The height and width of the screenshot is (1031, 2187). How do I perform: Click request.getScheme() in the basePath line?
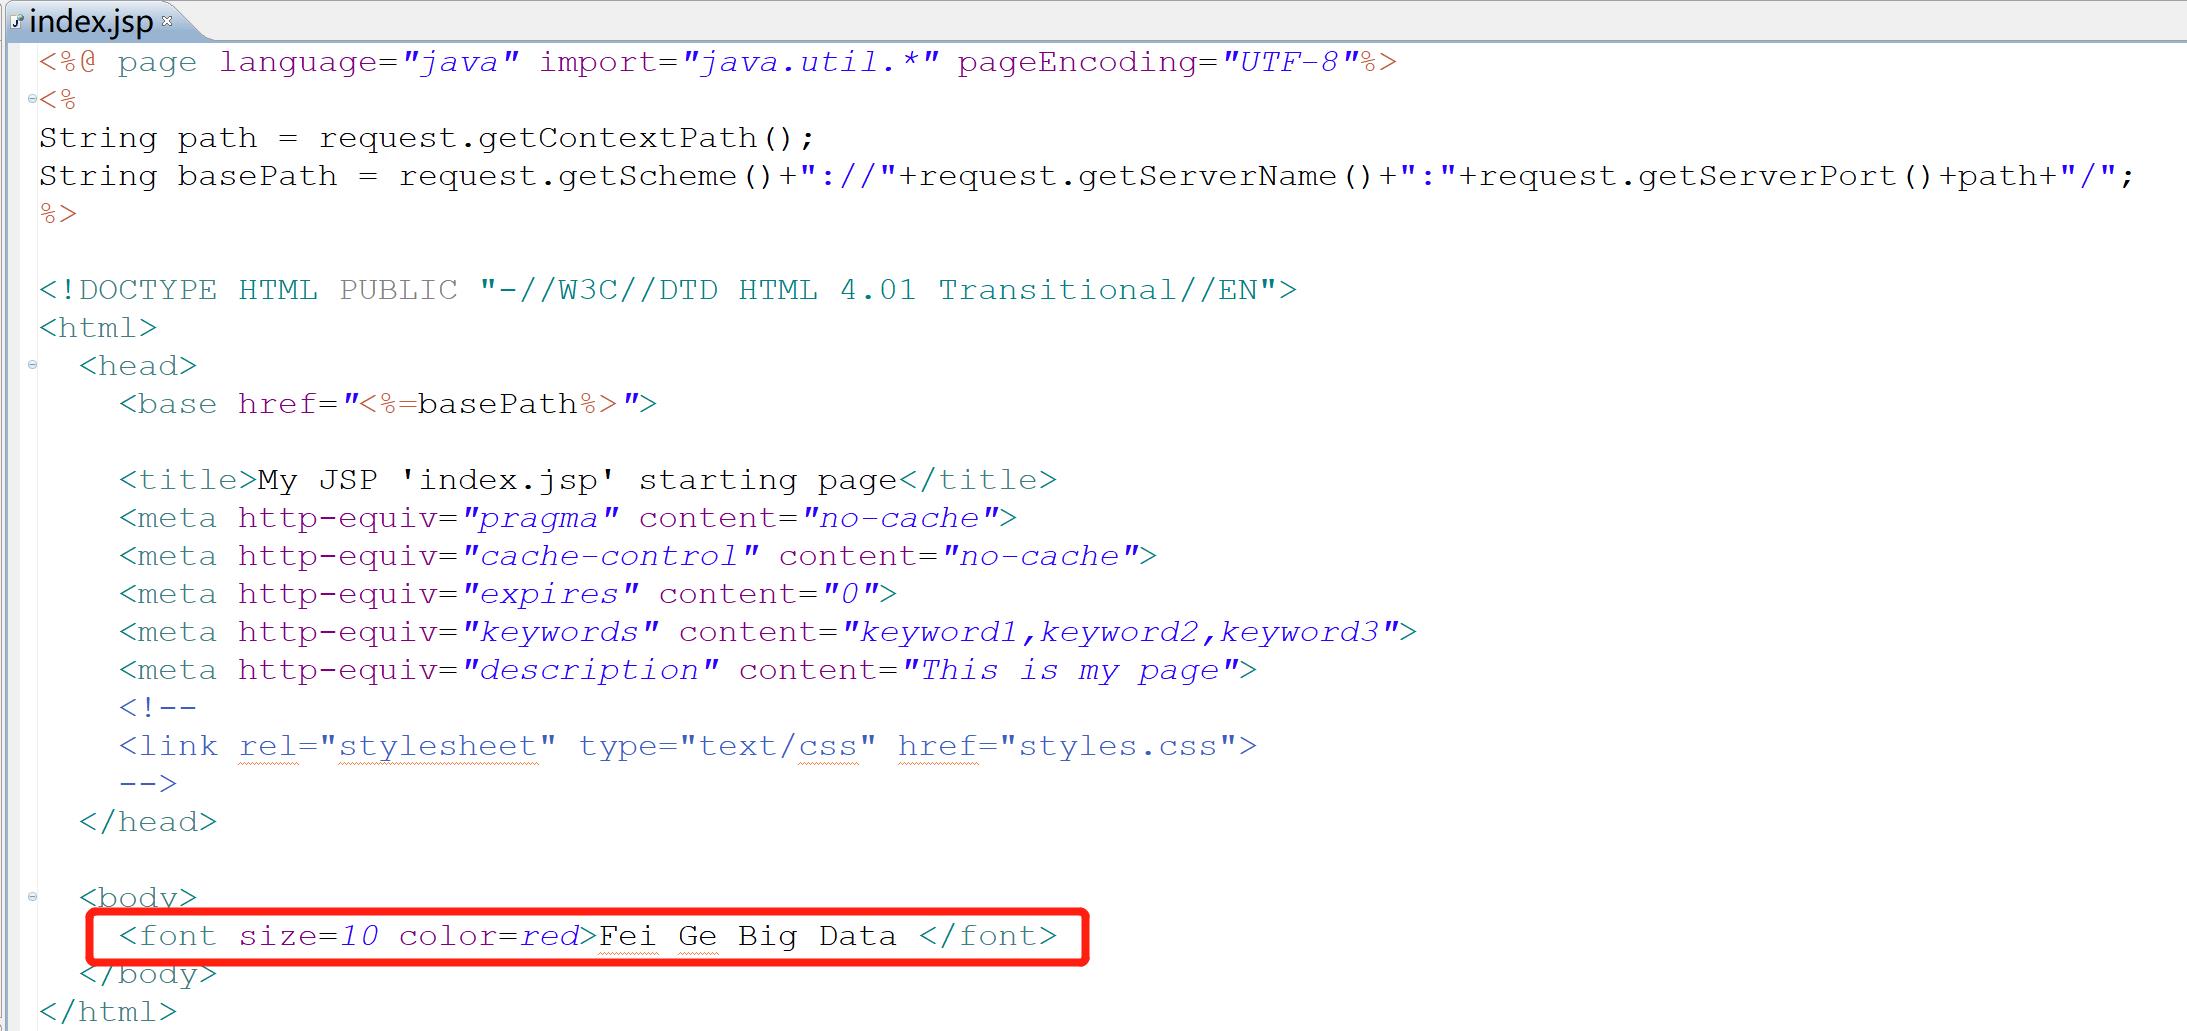coord(588,176)
